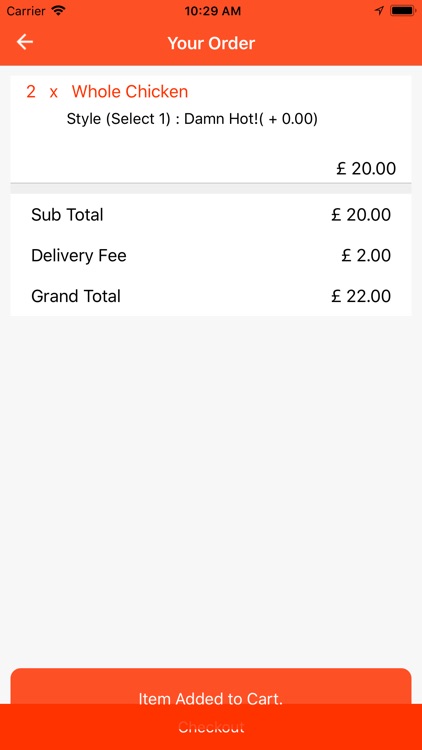Click the Wi-Fi status icon
Image resolution: width=422 pixels, height=750 pixels.
(x=59, y=11)
